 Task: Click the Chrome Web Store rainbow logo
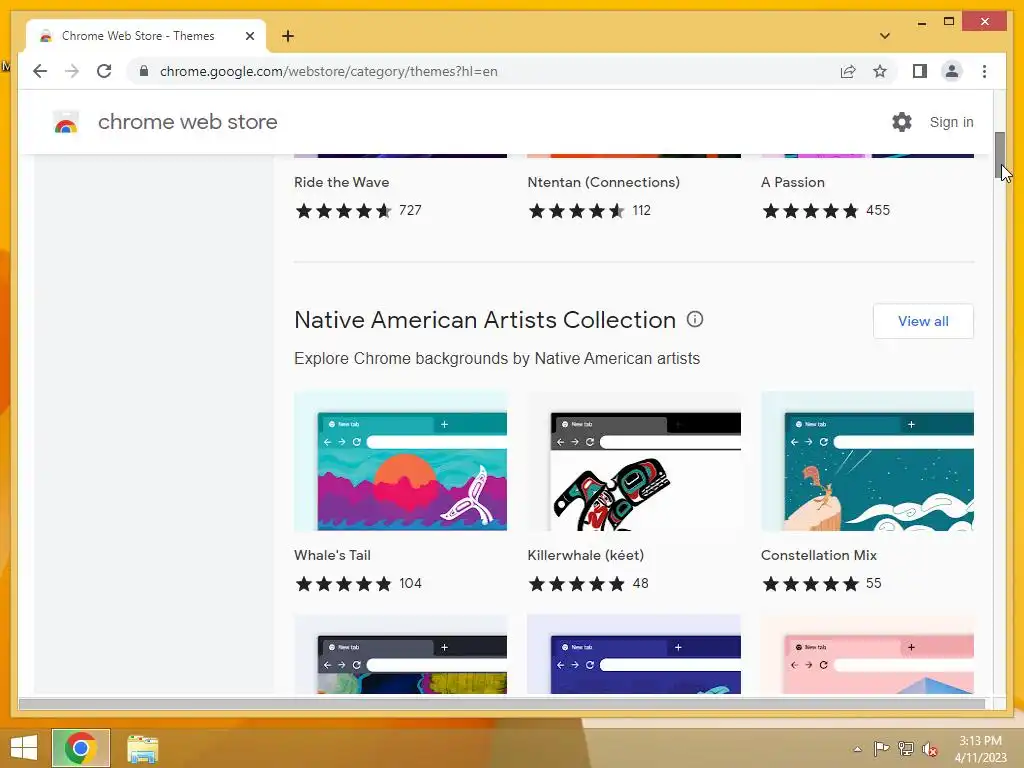(x=66, y=122)
